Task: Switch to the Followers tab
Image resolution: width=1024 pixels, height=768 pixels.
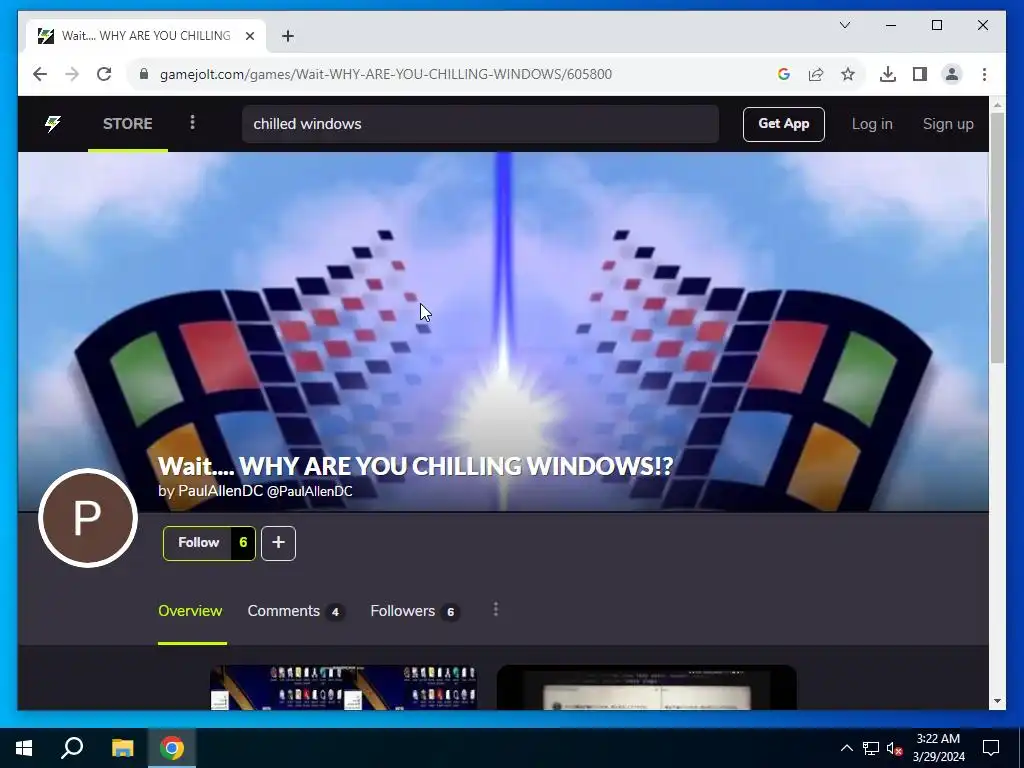Action: point(415,611)
